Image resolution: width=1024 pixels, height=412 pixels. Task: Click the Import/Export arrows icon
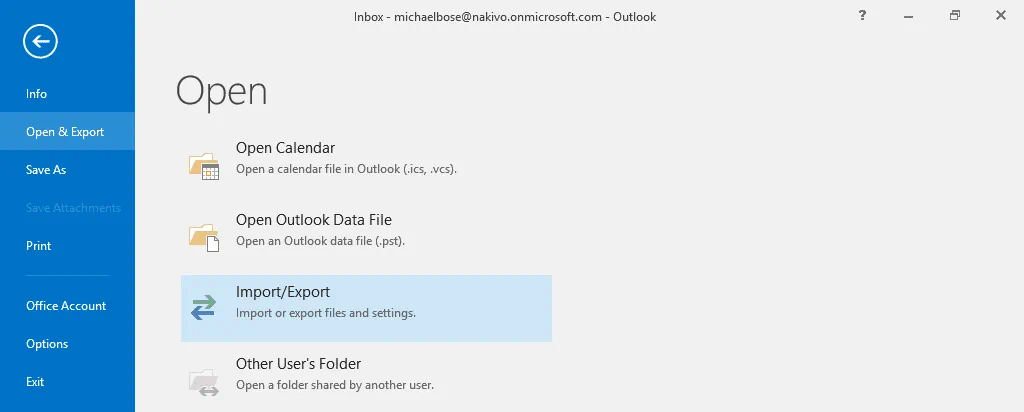pos(204,308)
